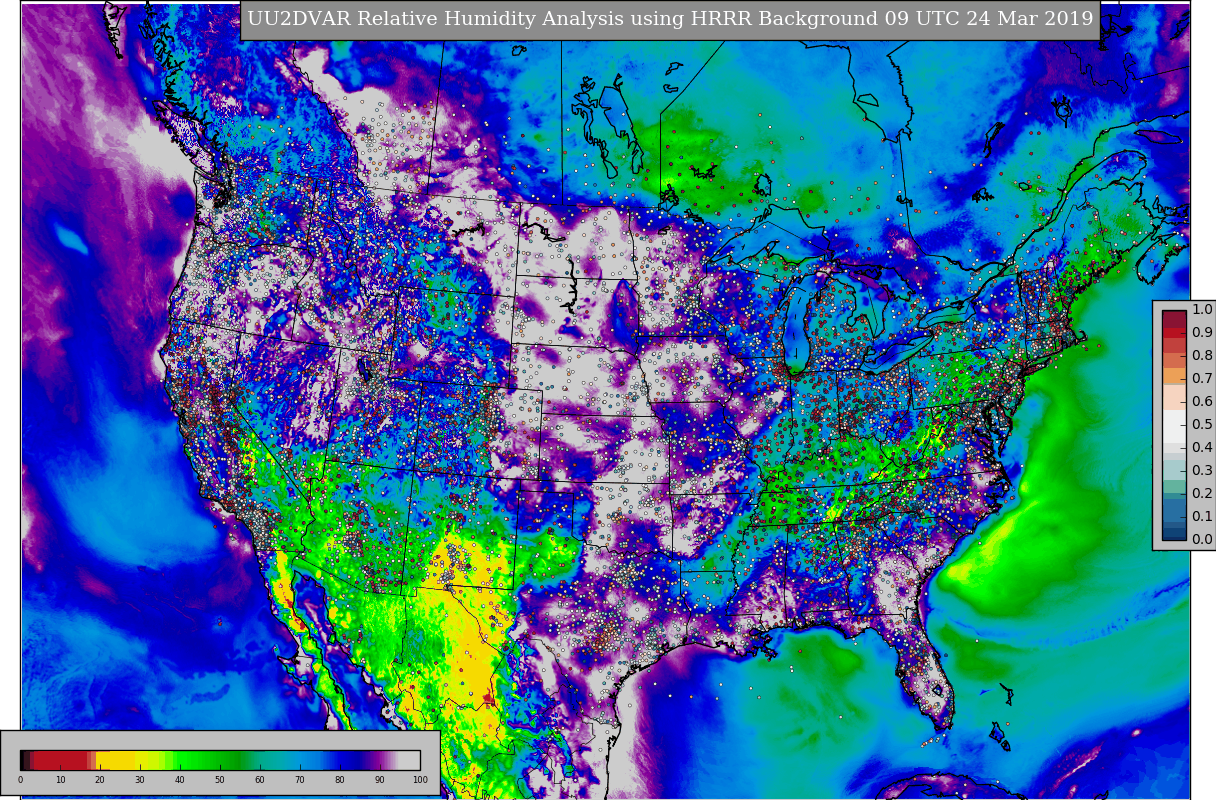Click the 0 tick on humidity colorbar

pos(20,780)
